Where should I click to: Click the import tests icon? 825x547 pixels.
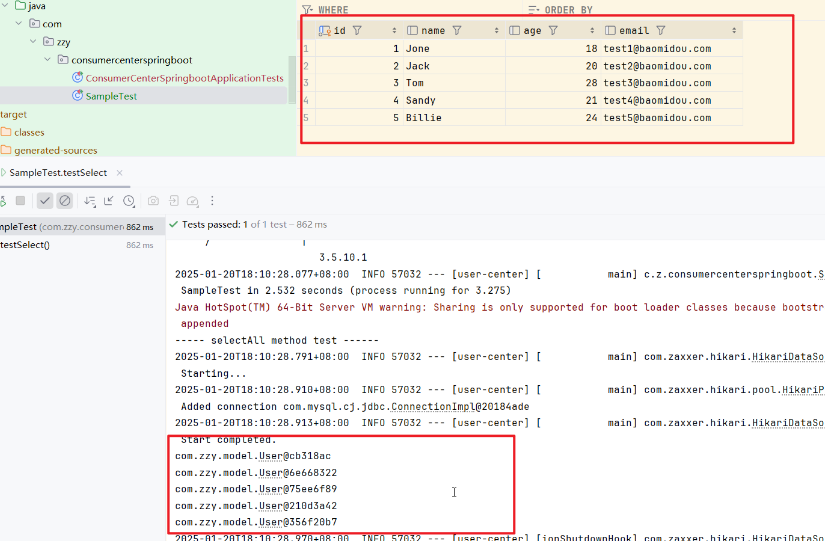[x=174, y=200]
